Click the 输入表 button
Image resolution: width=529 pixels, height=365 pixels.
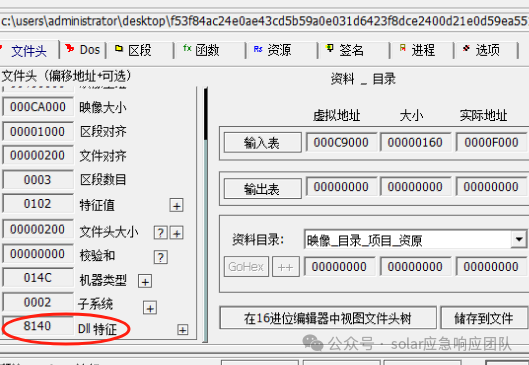(x=262, y=143)
